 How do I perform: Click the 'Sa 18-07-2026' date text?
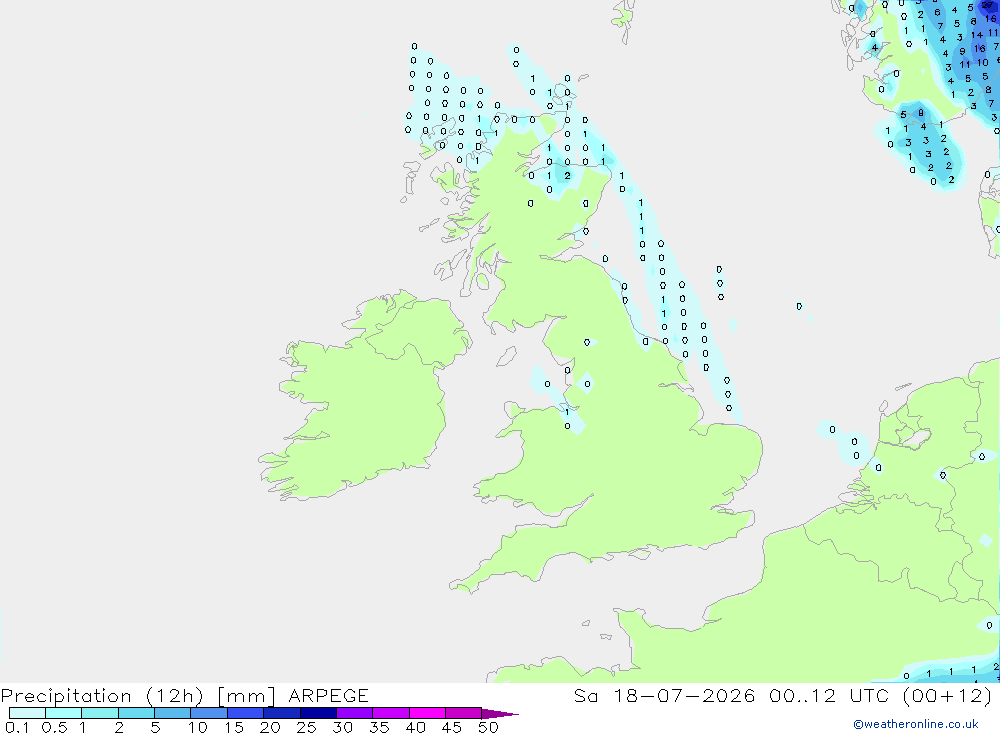[x=664, y=695]
